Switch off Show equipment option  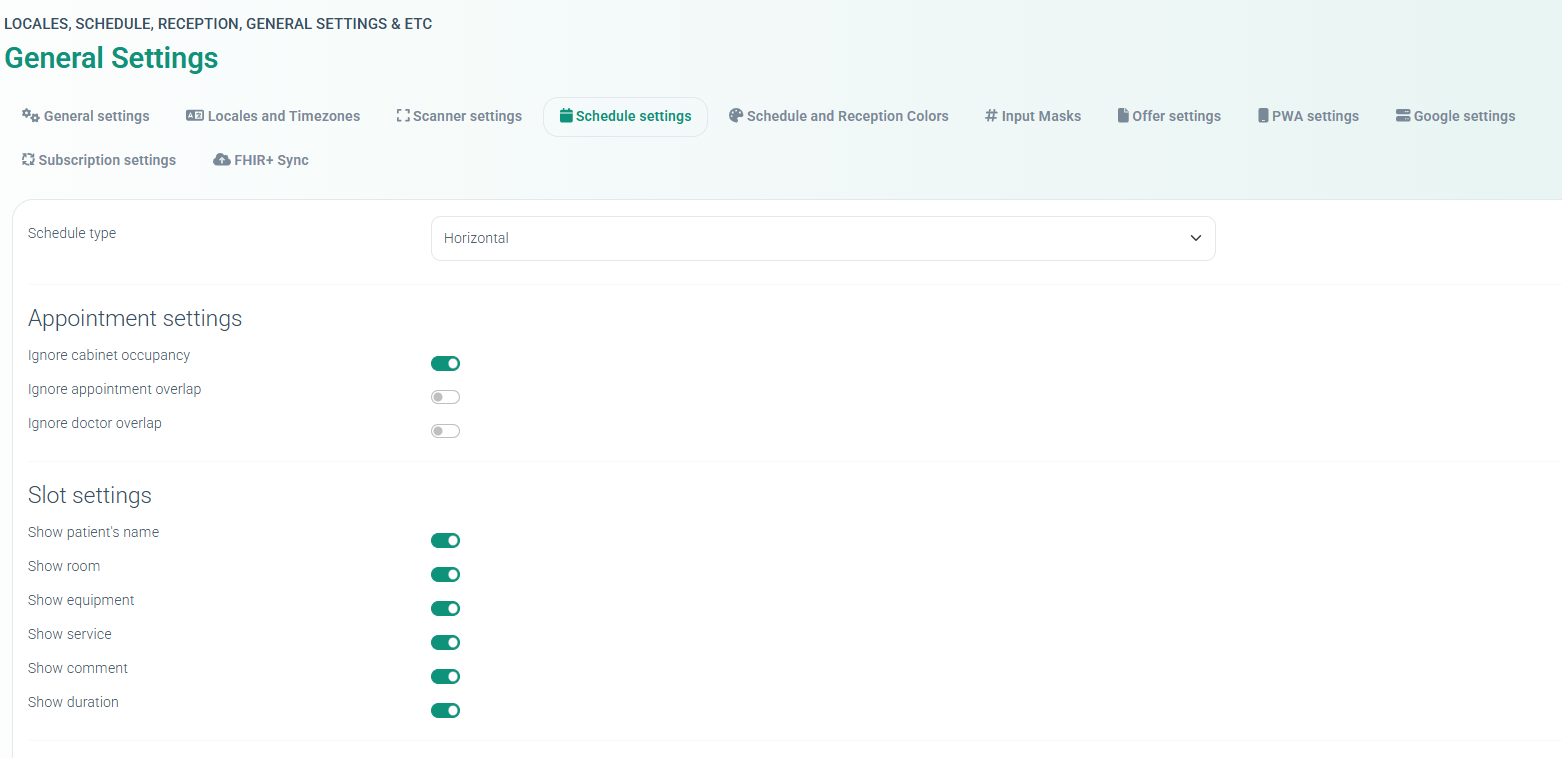(x=445, y=609)
